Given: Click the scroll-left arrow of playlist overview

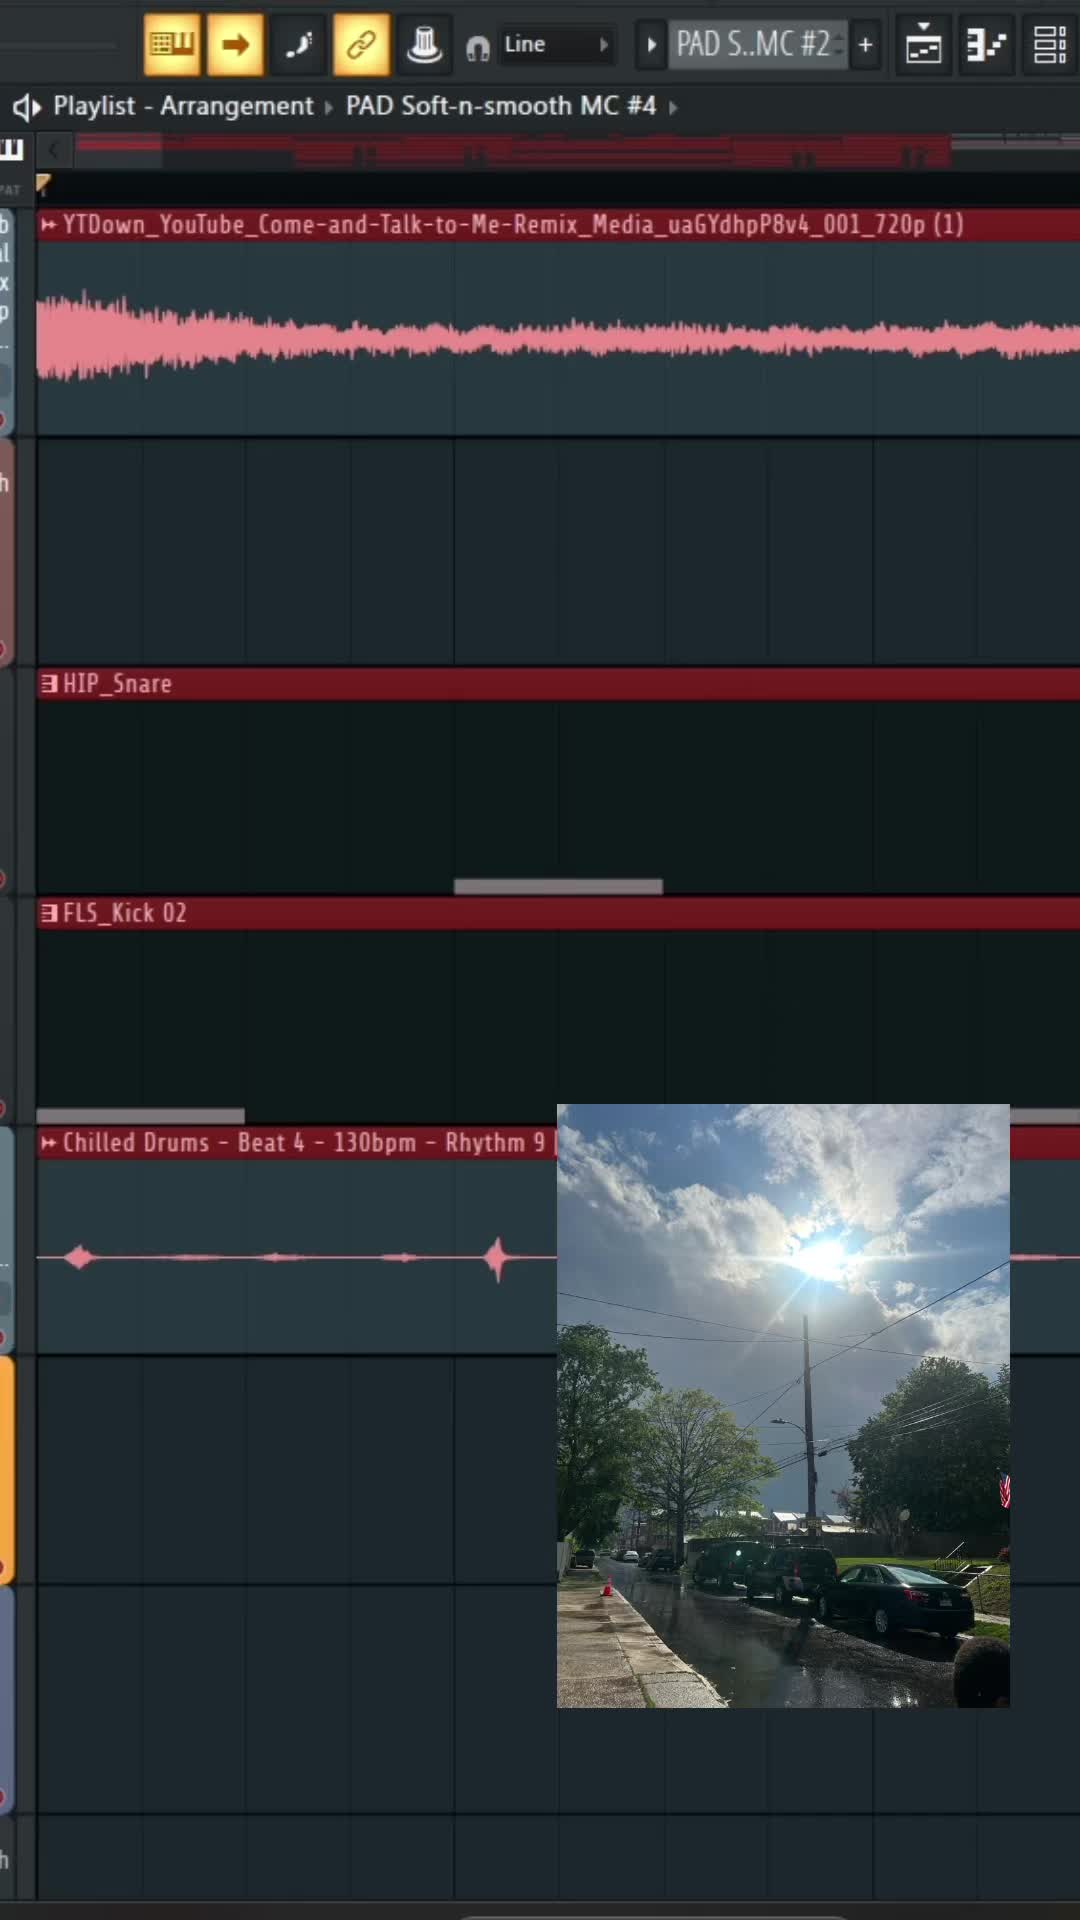Looking at the screenshot, I should [x=53, y=151].
